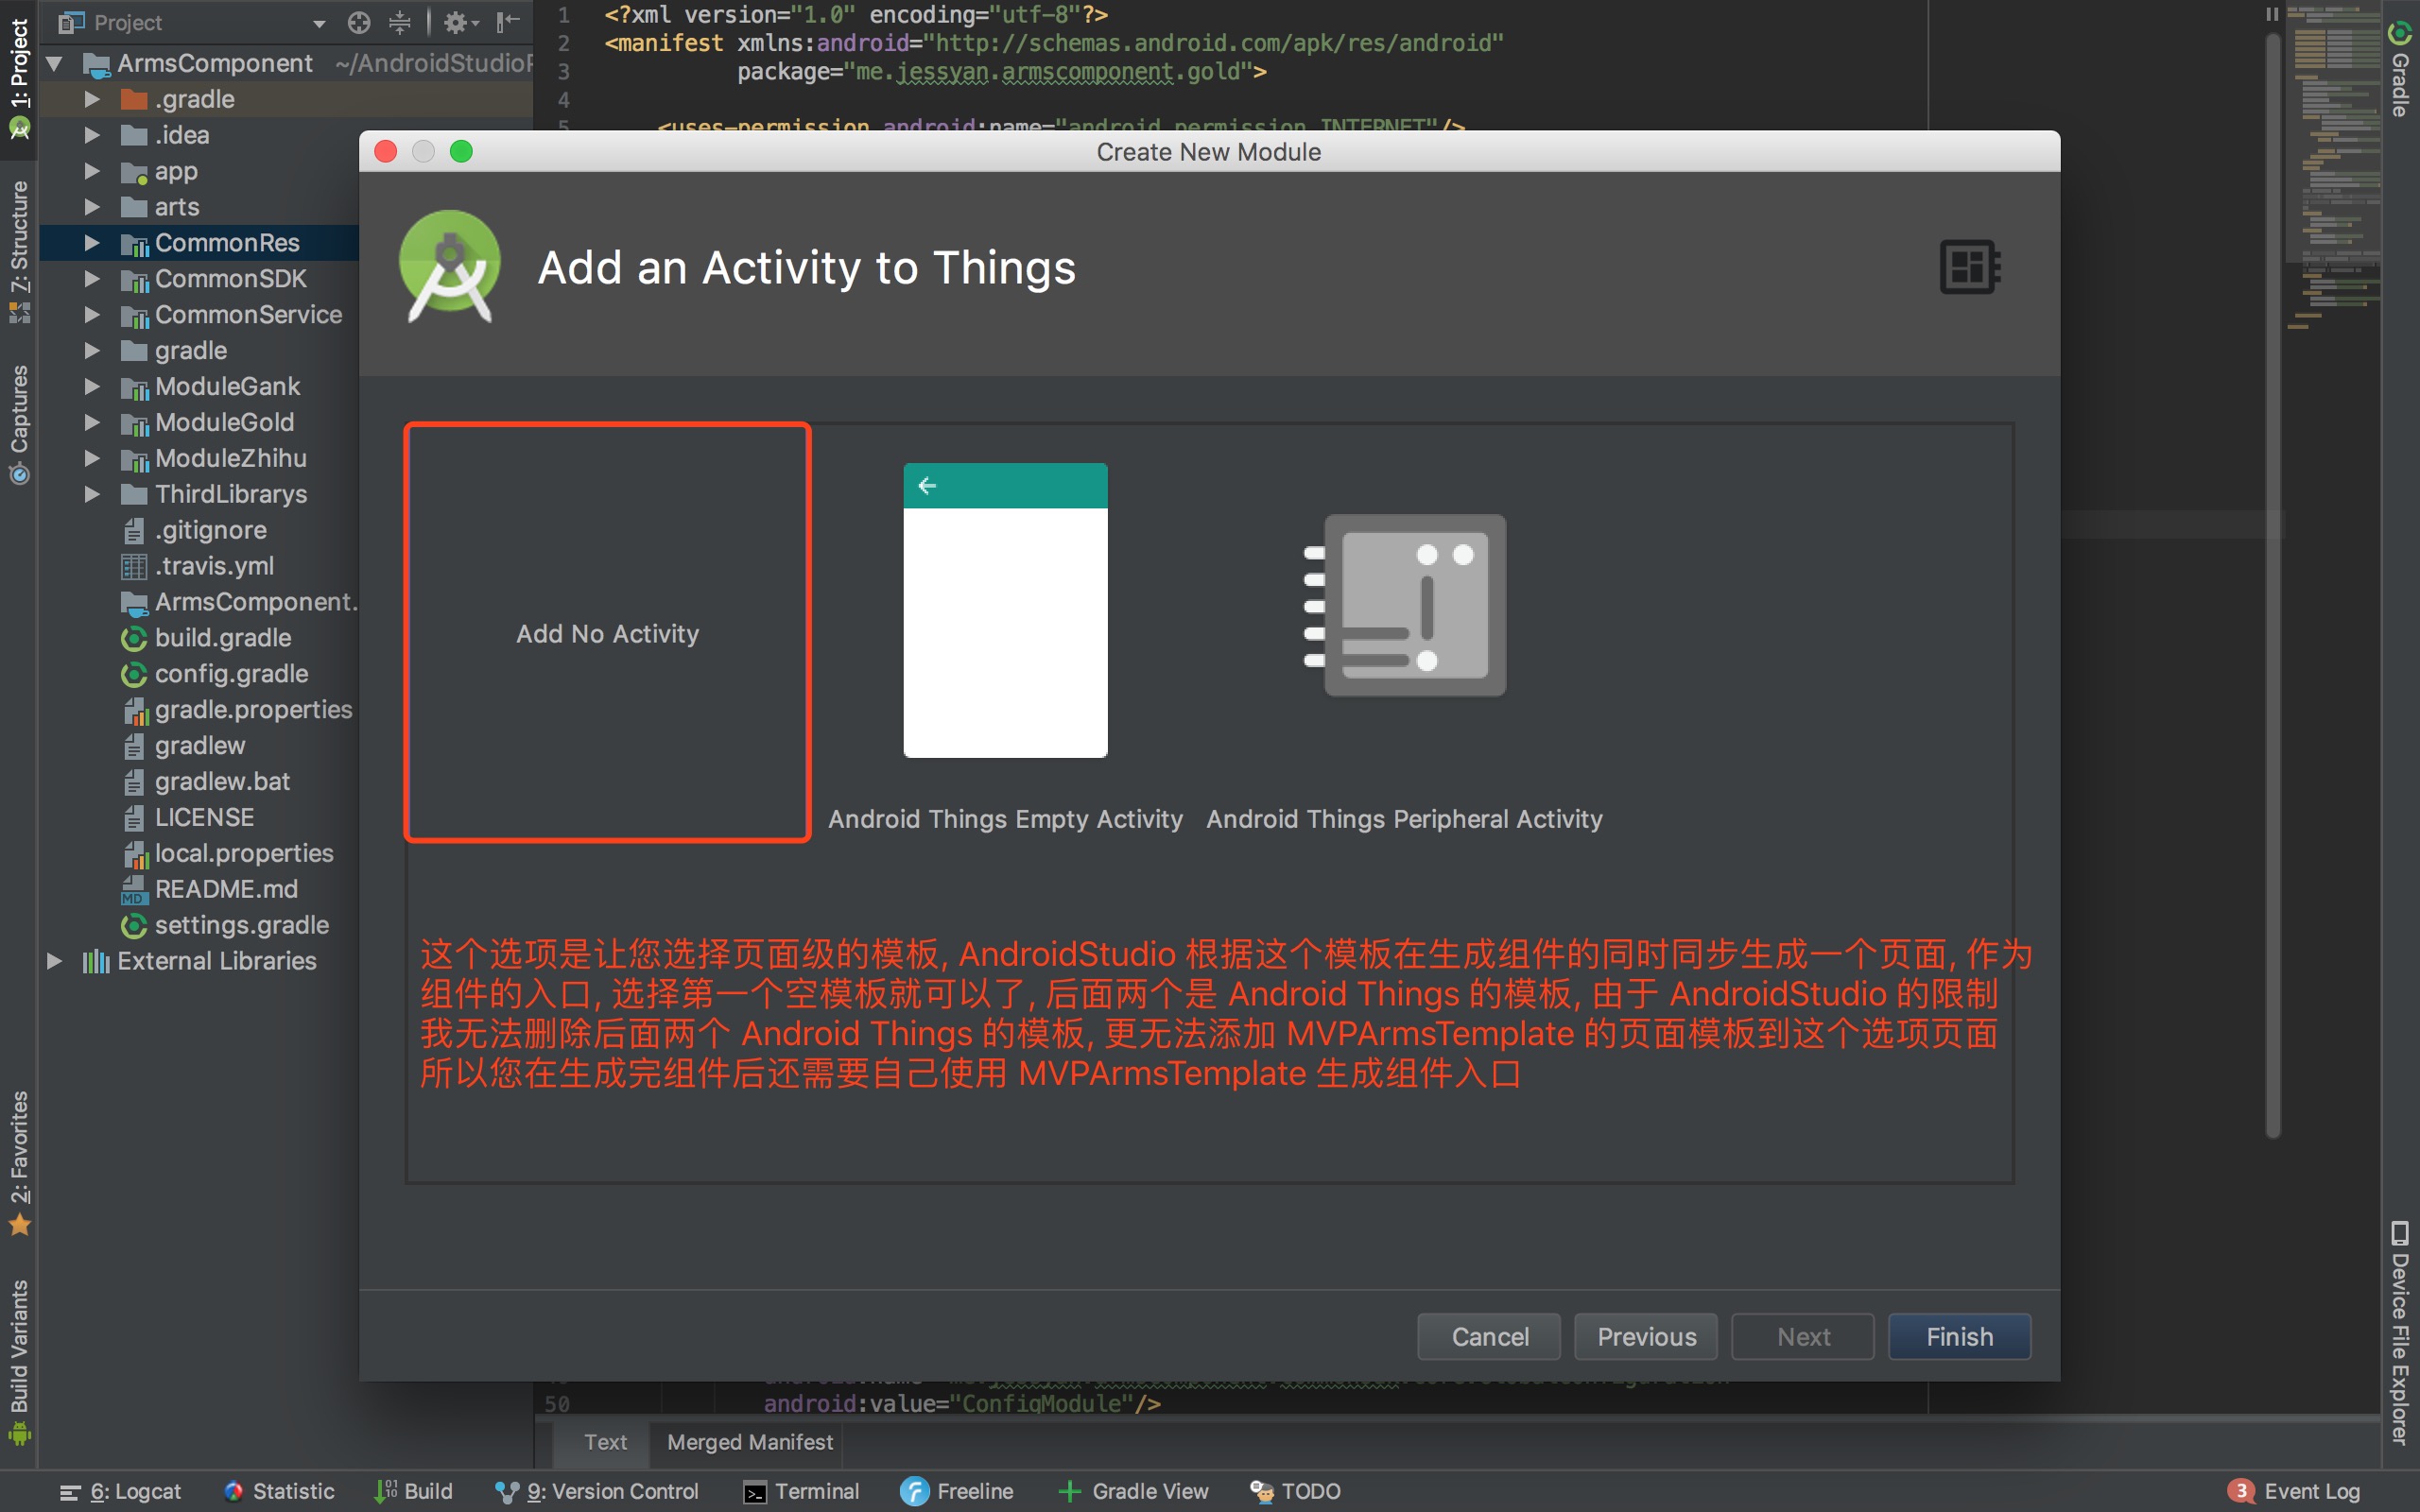Switch to Merged Manifest tab

tap(749, 1442)
